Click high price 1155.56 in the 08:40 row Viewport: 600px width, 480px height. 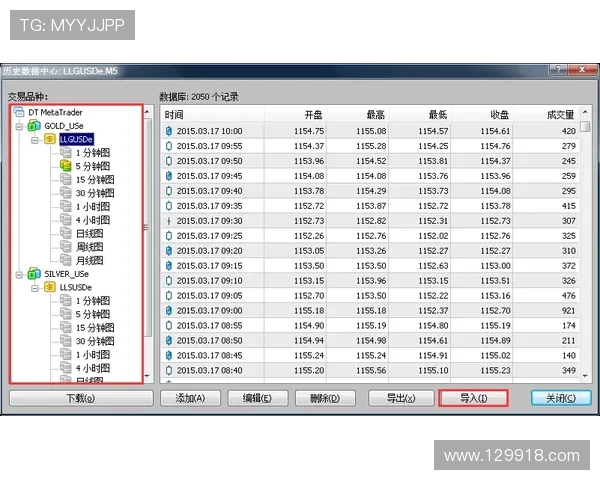[x=371, y=370]
